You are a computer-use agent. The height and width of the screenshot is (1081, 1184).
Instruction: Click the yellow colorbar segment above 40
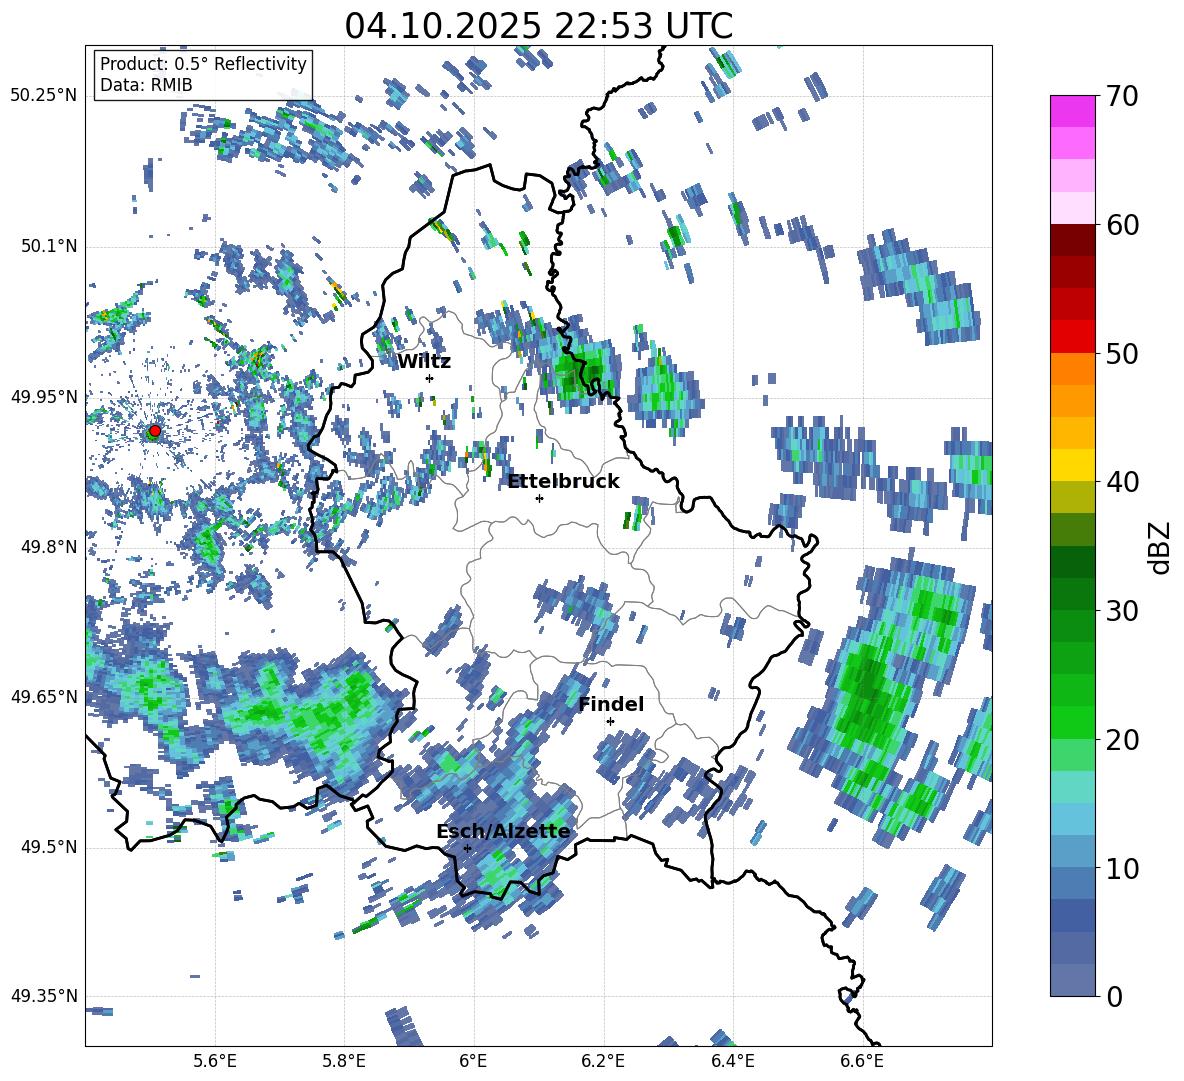pyautogui.click(x=1072, y=464)
